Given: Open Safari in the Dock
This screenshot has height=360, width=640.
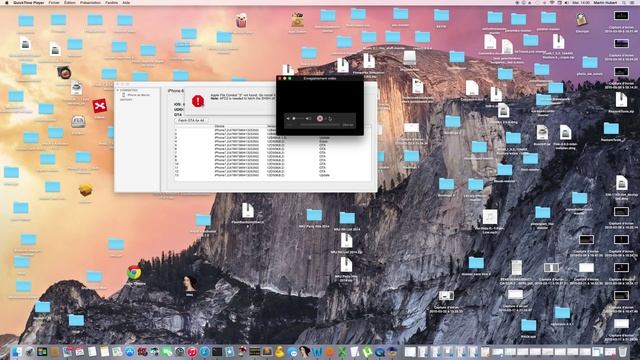Looking at the screenshot, I should [x=204, y=352].
